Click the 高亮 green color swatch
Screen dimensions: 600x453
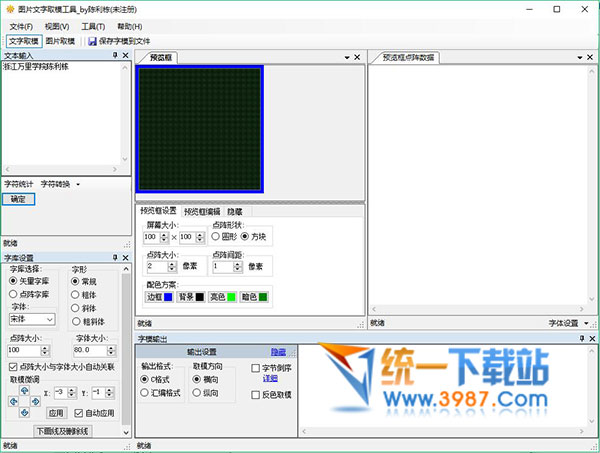(230, 297)
